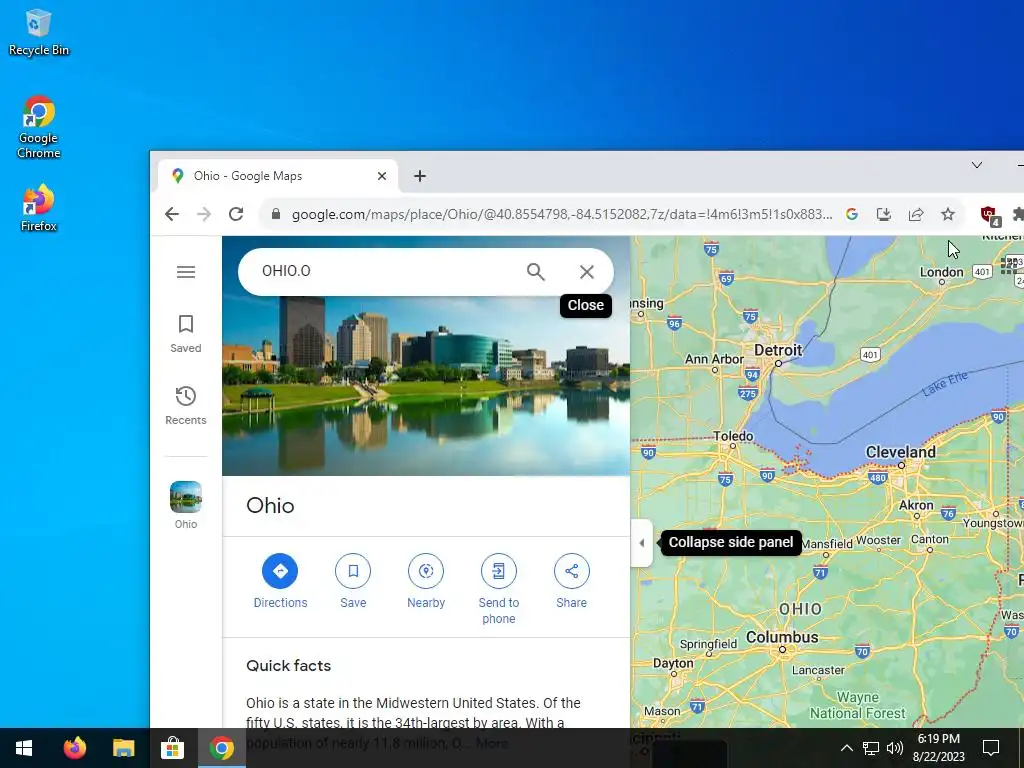This screenshot has width=1024, height=768.
Task: View site information lock icon
Action: [x=276, y=214]
